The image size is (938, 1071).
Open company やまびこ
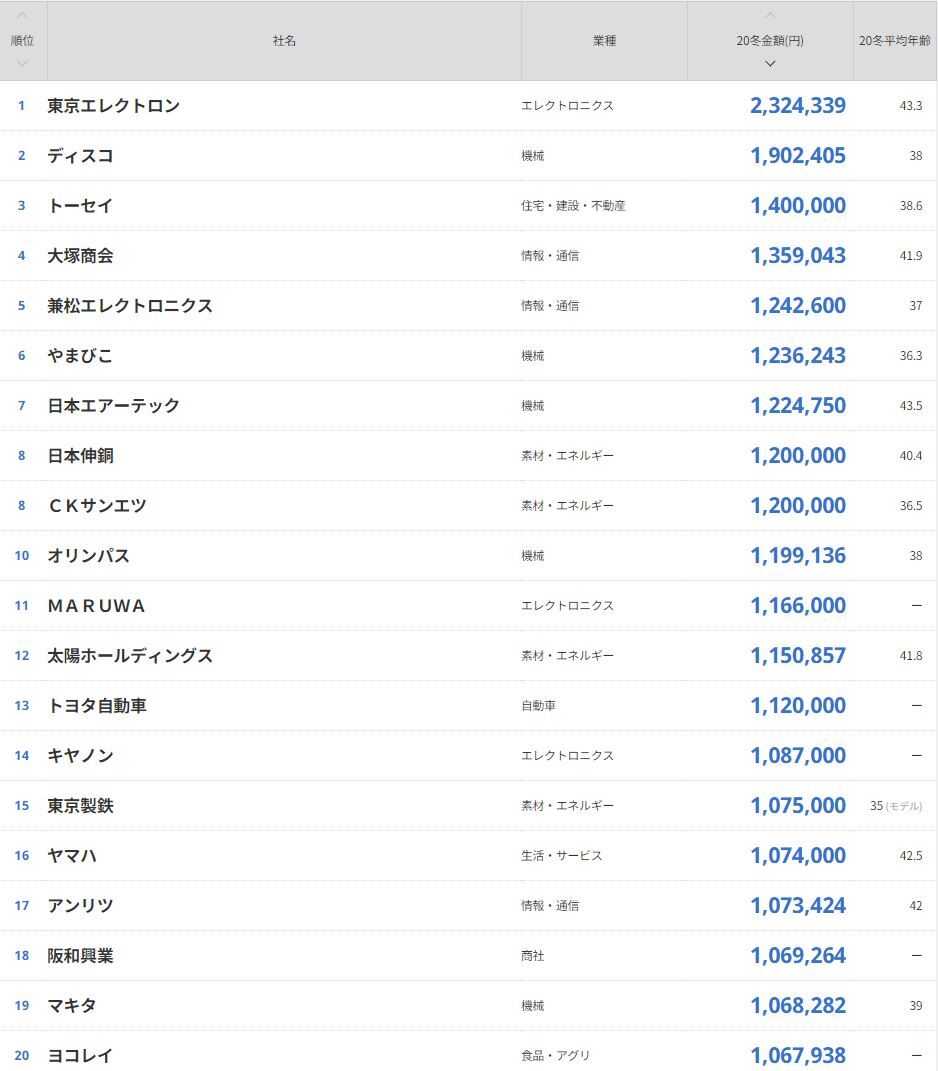point(80,355)
